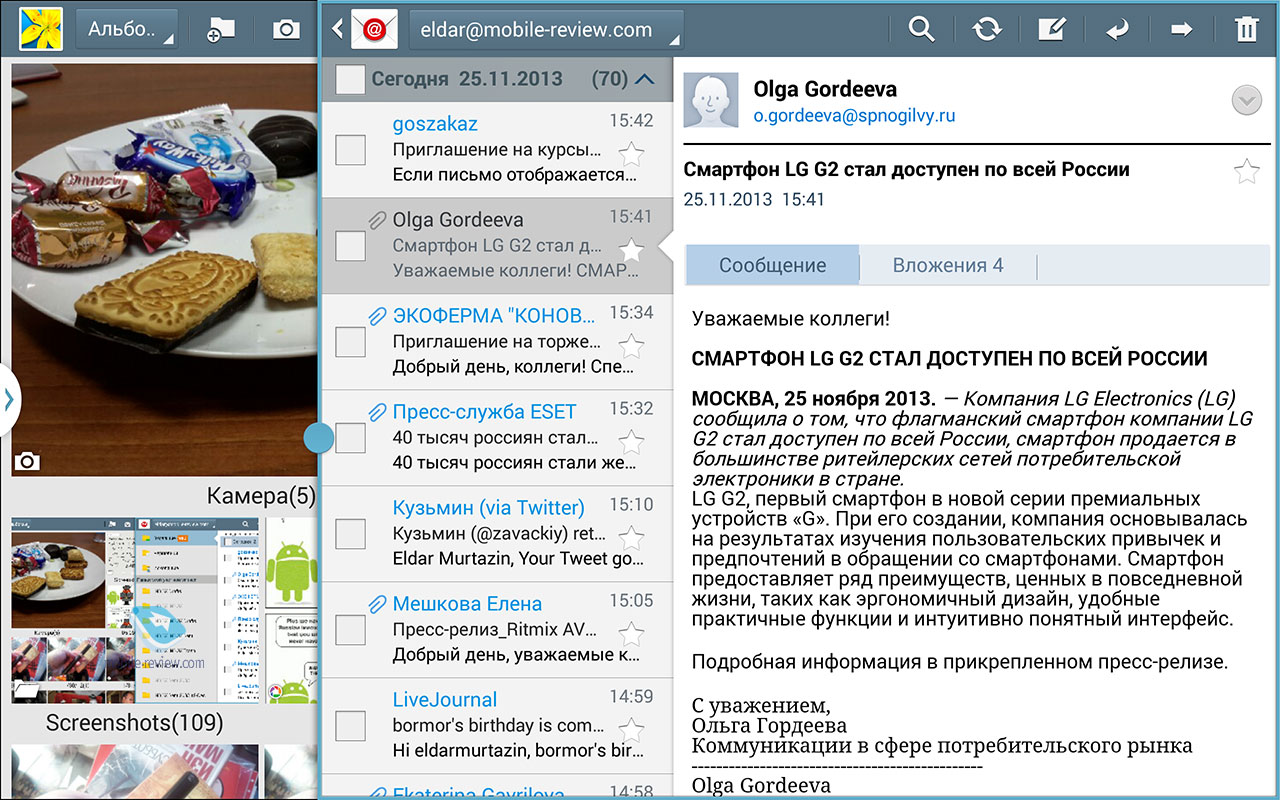Open the Пресс-служба ESET email

pos(497,438)
